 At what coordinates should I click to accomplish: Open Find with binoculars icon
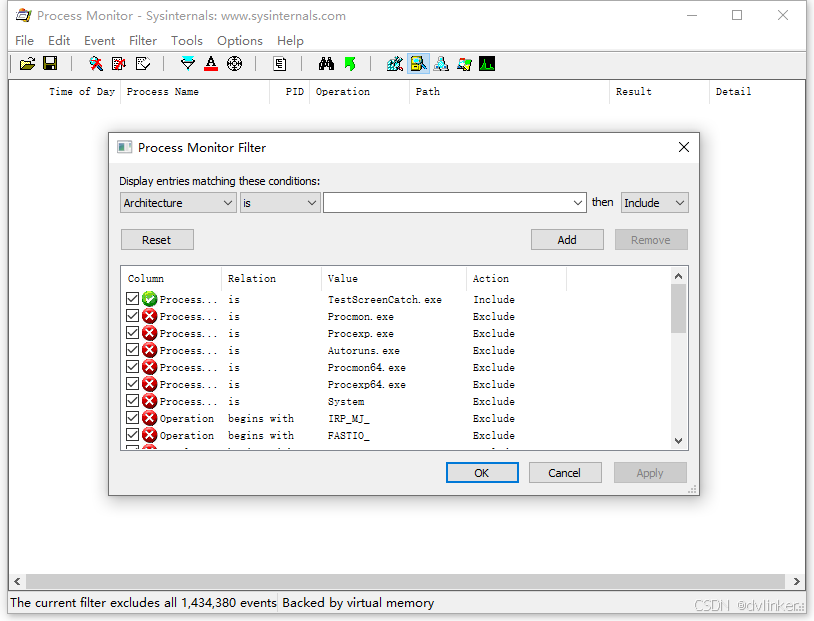point(327,64)
